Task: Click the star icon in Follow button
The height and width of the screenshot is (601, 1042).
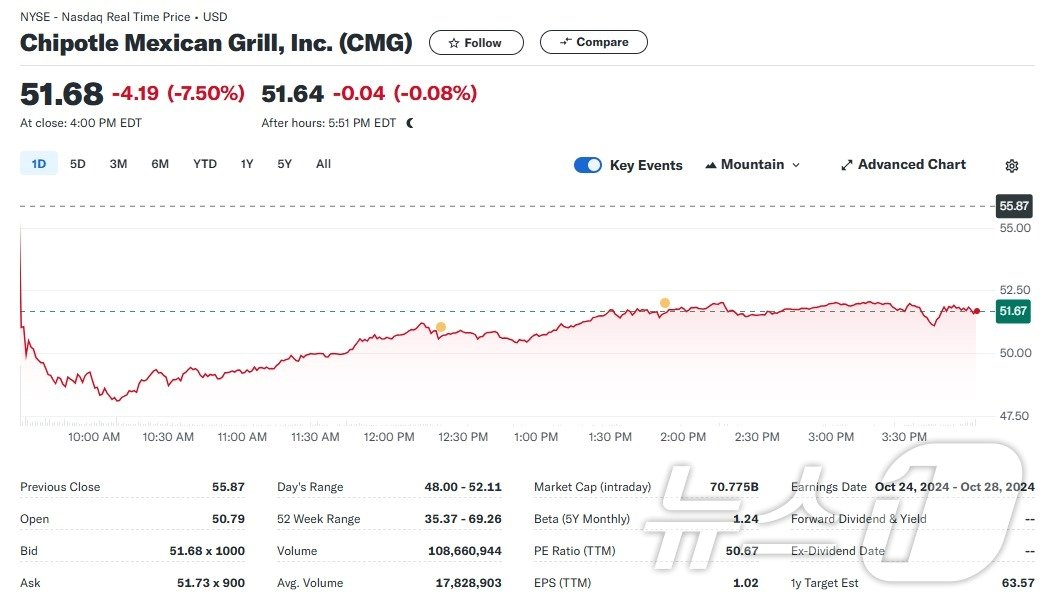Action: [454, 43]
